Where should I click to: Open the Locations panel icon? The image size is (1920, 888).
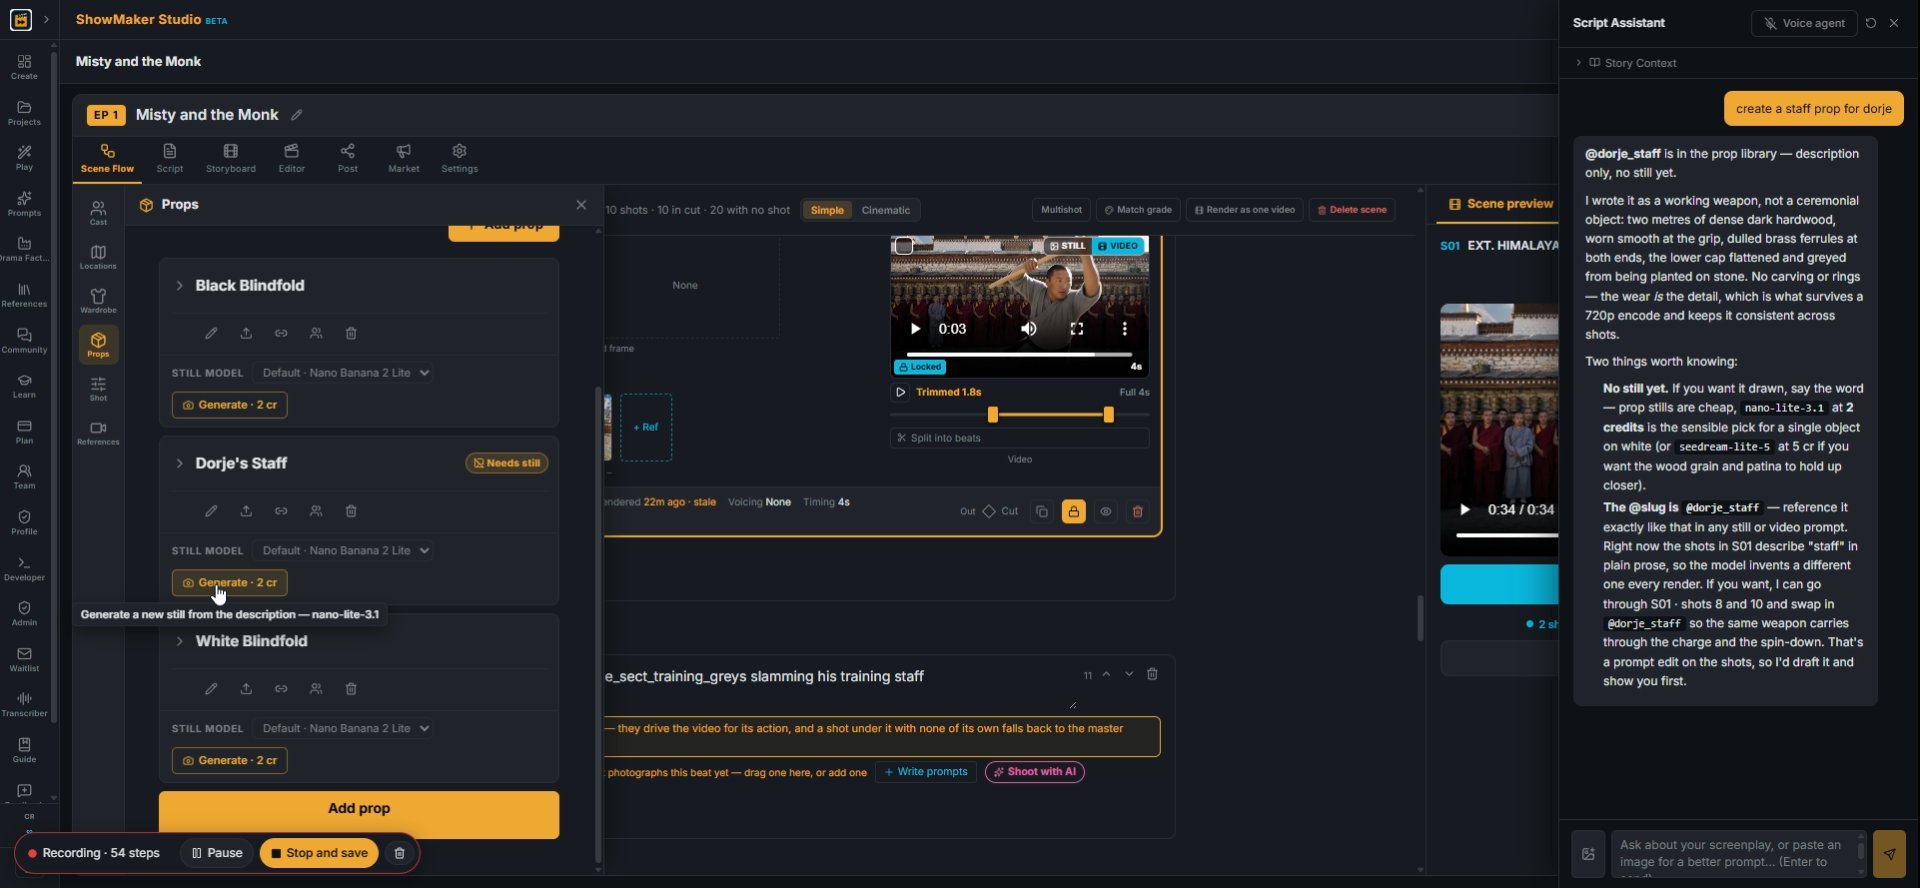click(98, 256)
